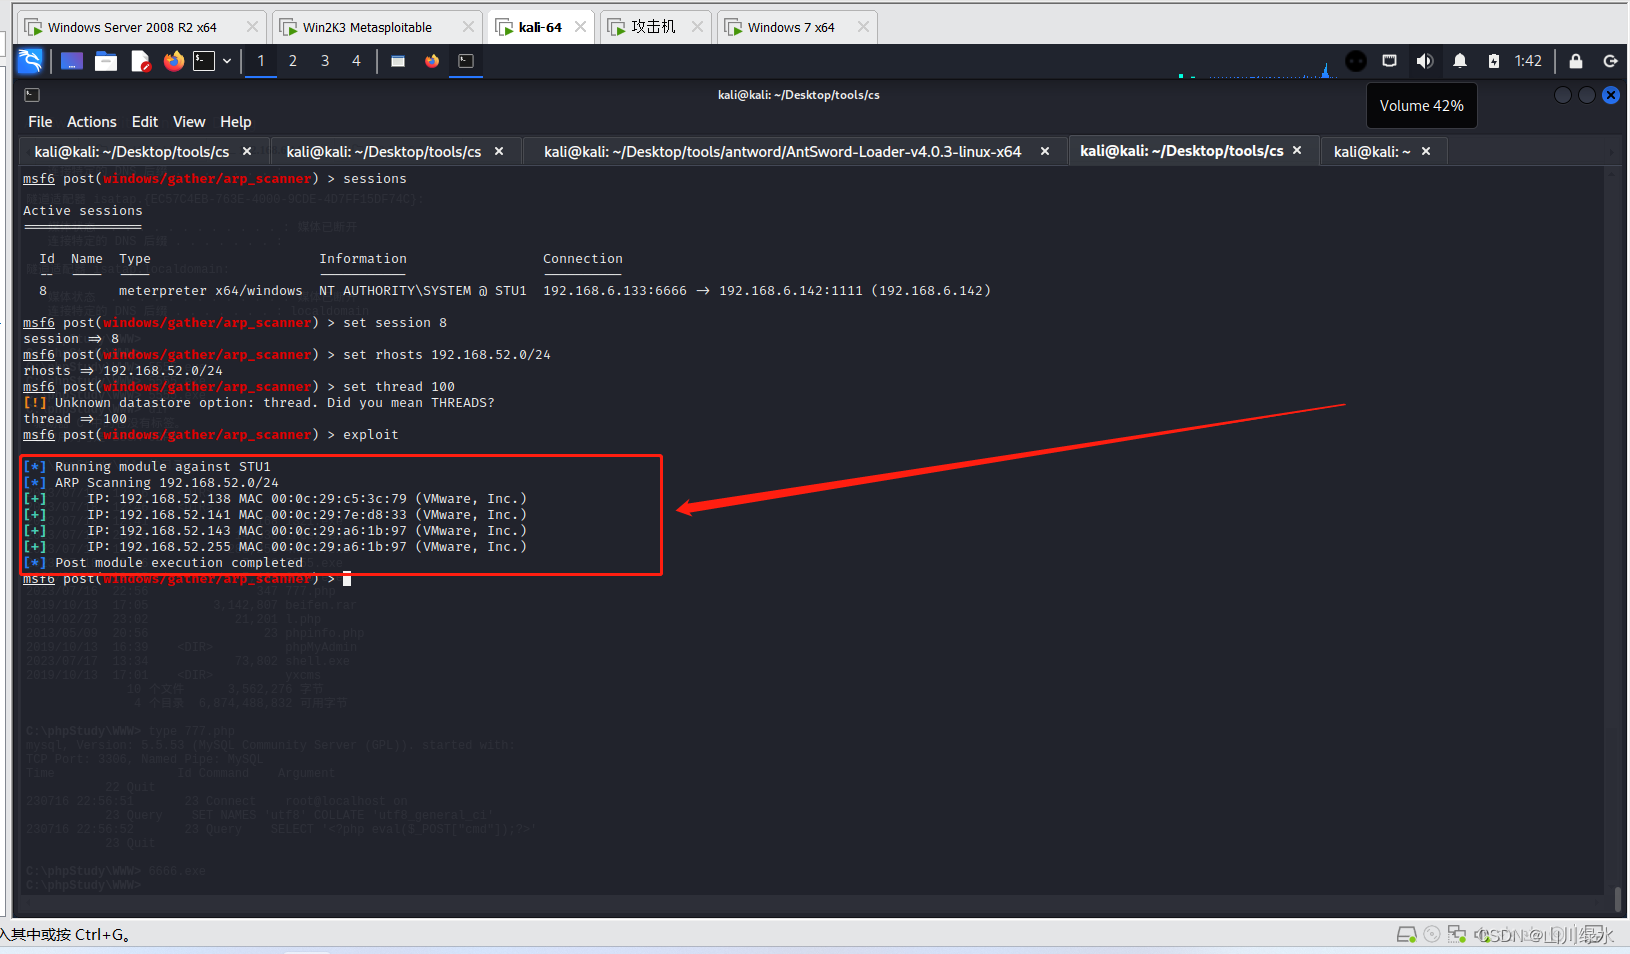Close the 攻击机 VM tab
This screenshot has height=954, width=1630.
tap(697, 27)
